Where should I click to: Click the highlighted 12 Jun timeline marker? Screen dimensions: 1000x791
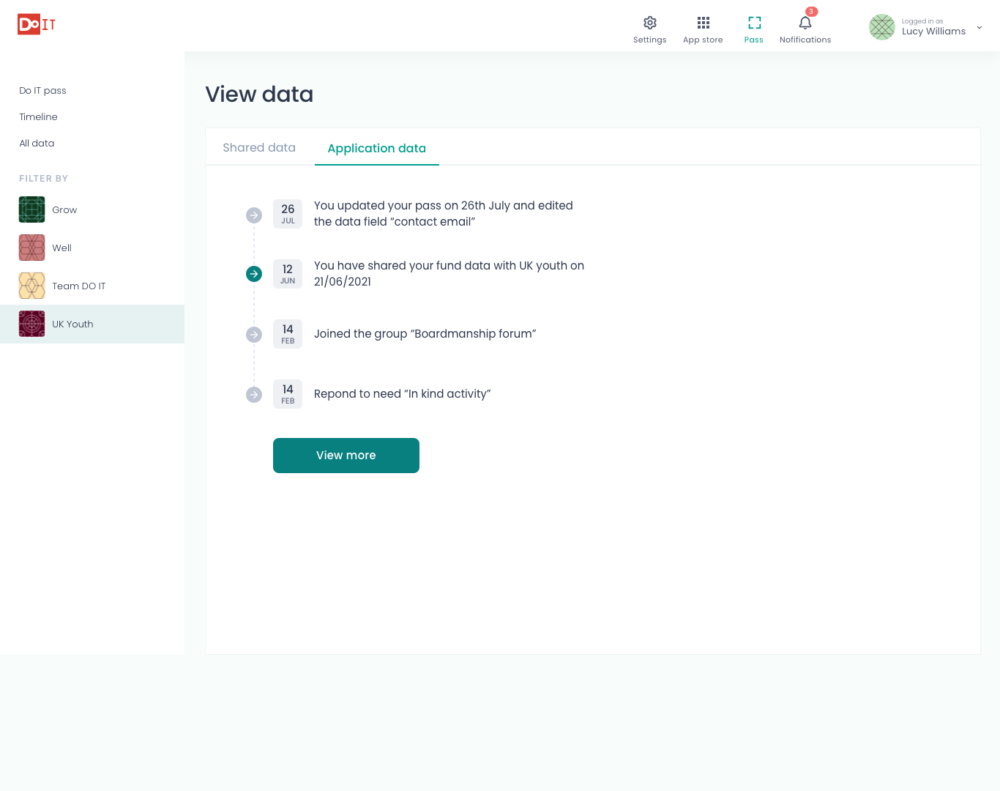click(x=254, y=274)
